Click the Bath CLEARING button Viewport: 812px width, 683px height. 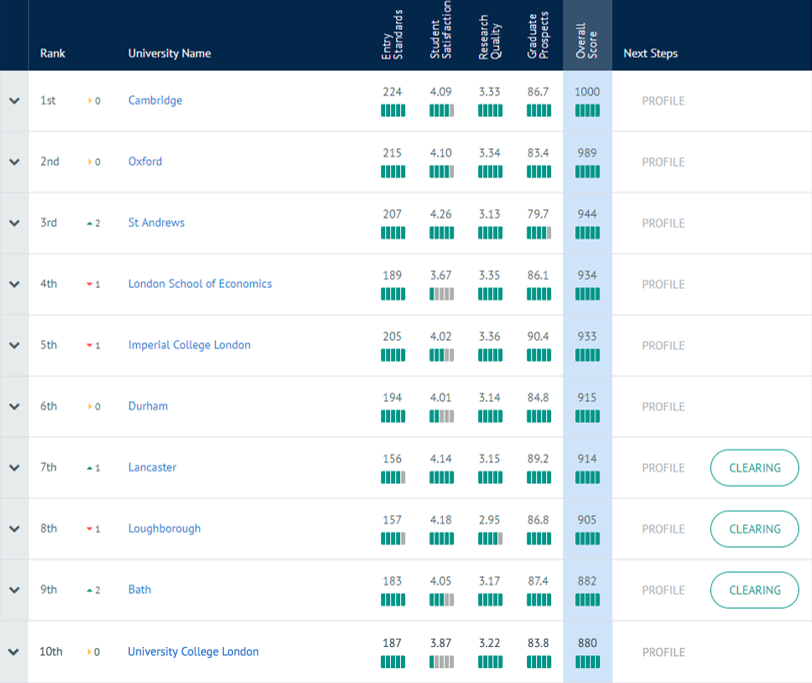(x=755, y=590)
